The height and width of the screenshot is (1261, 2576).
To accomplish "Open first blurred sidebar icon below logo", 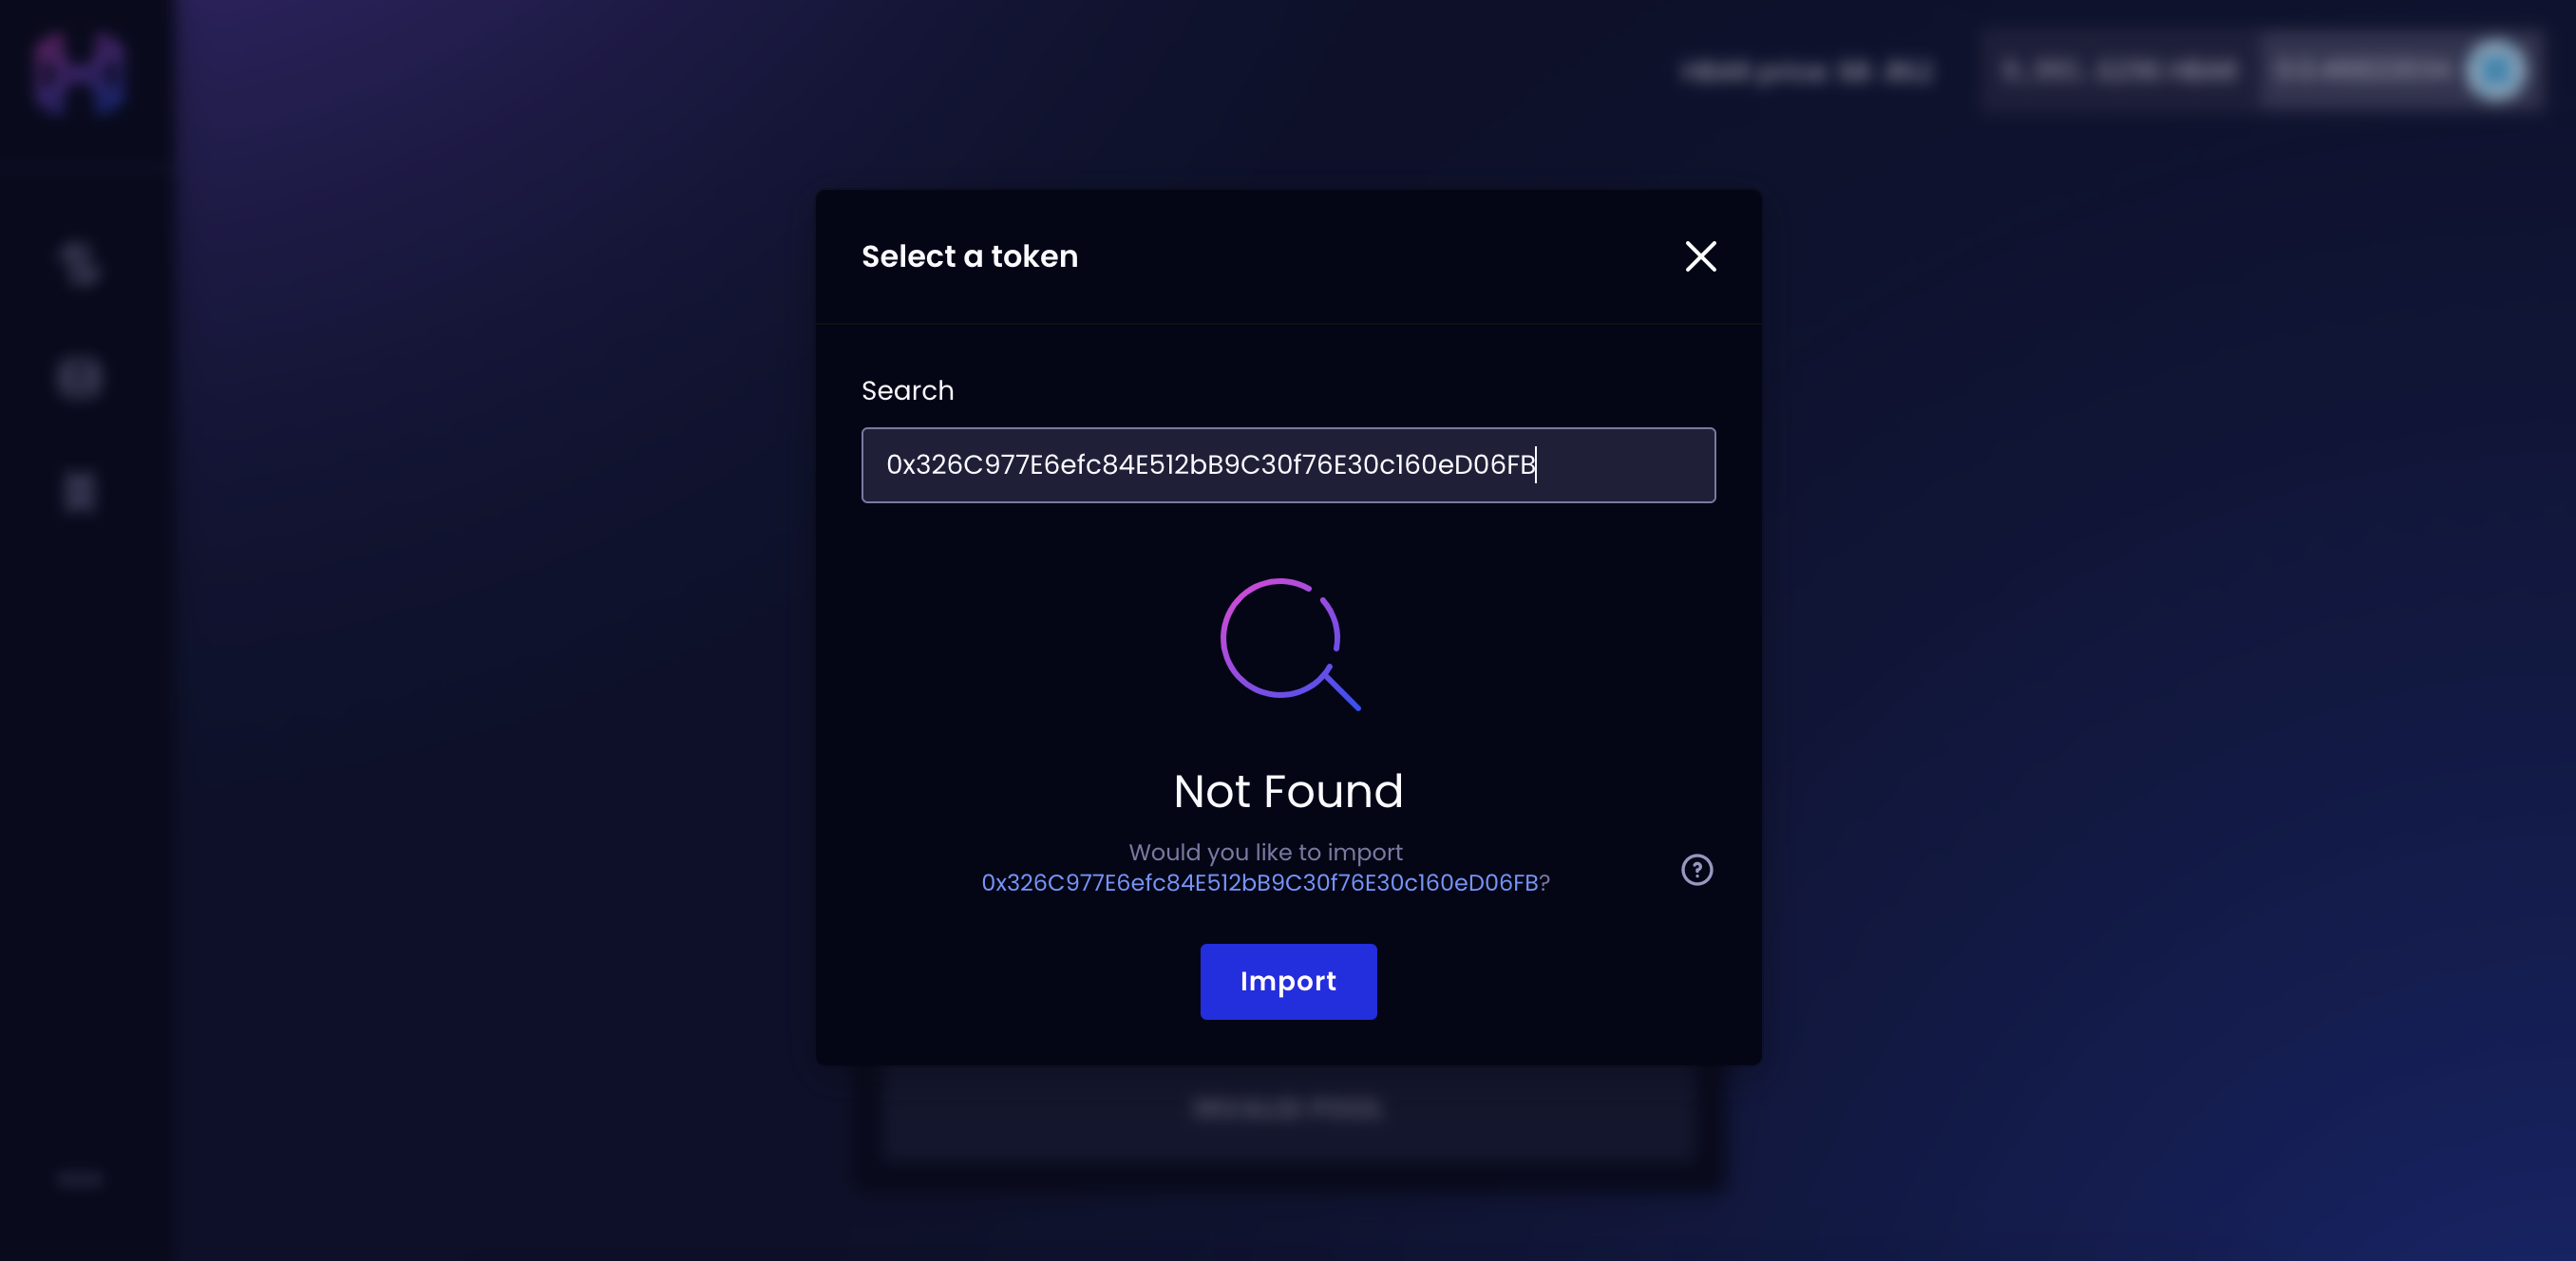I will tap(79, 264).
